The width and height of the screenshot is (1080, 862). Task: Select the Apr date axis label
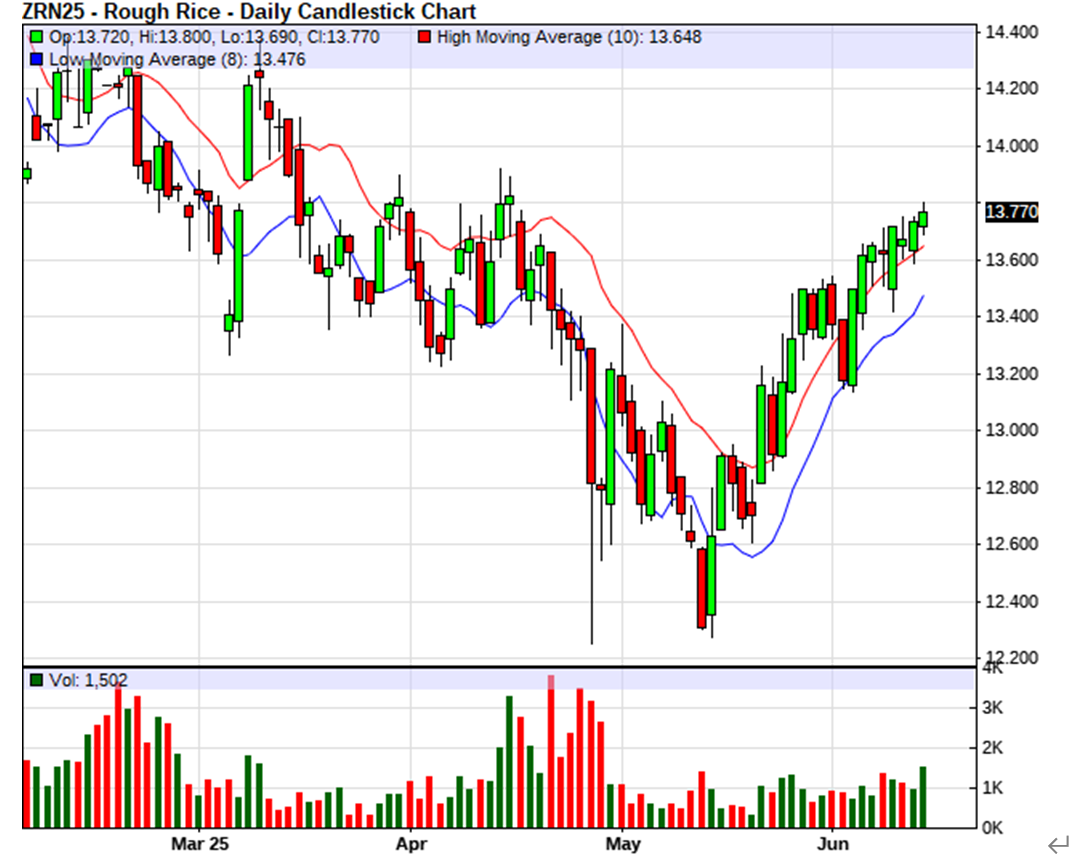click(410, 843)
